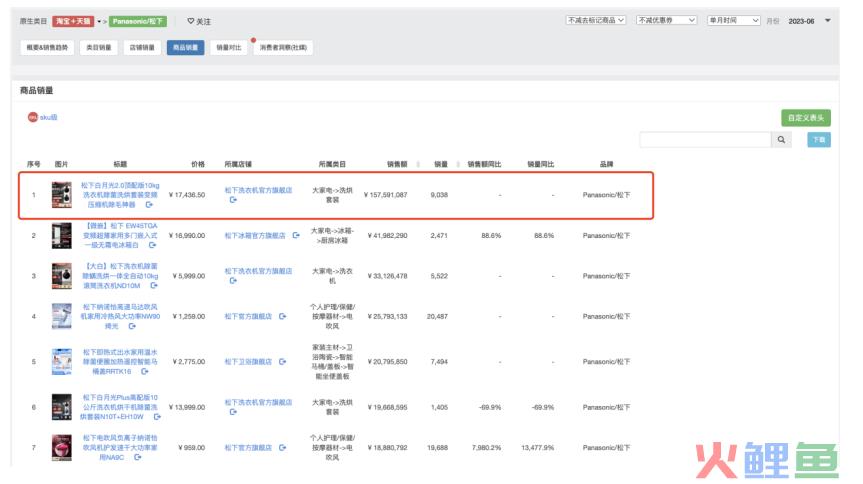This screenshot has height=484, width=863.
Task: Open the 不减优惠券 dropdown
Action: 667,20
